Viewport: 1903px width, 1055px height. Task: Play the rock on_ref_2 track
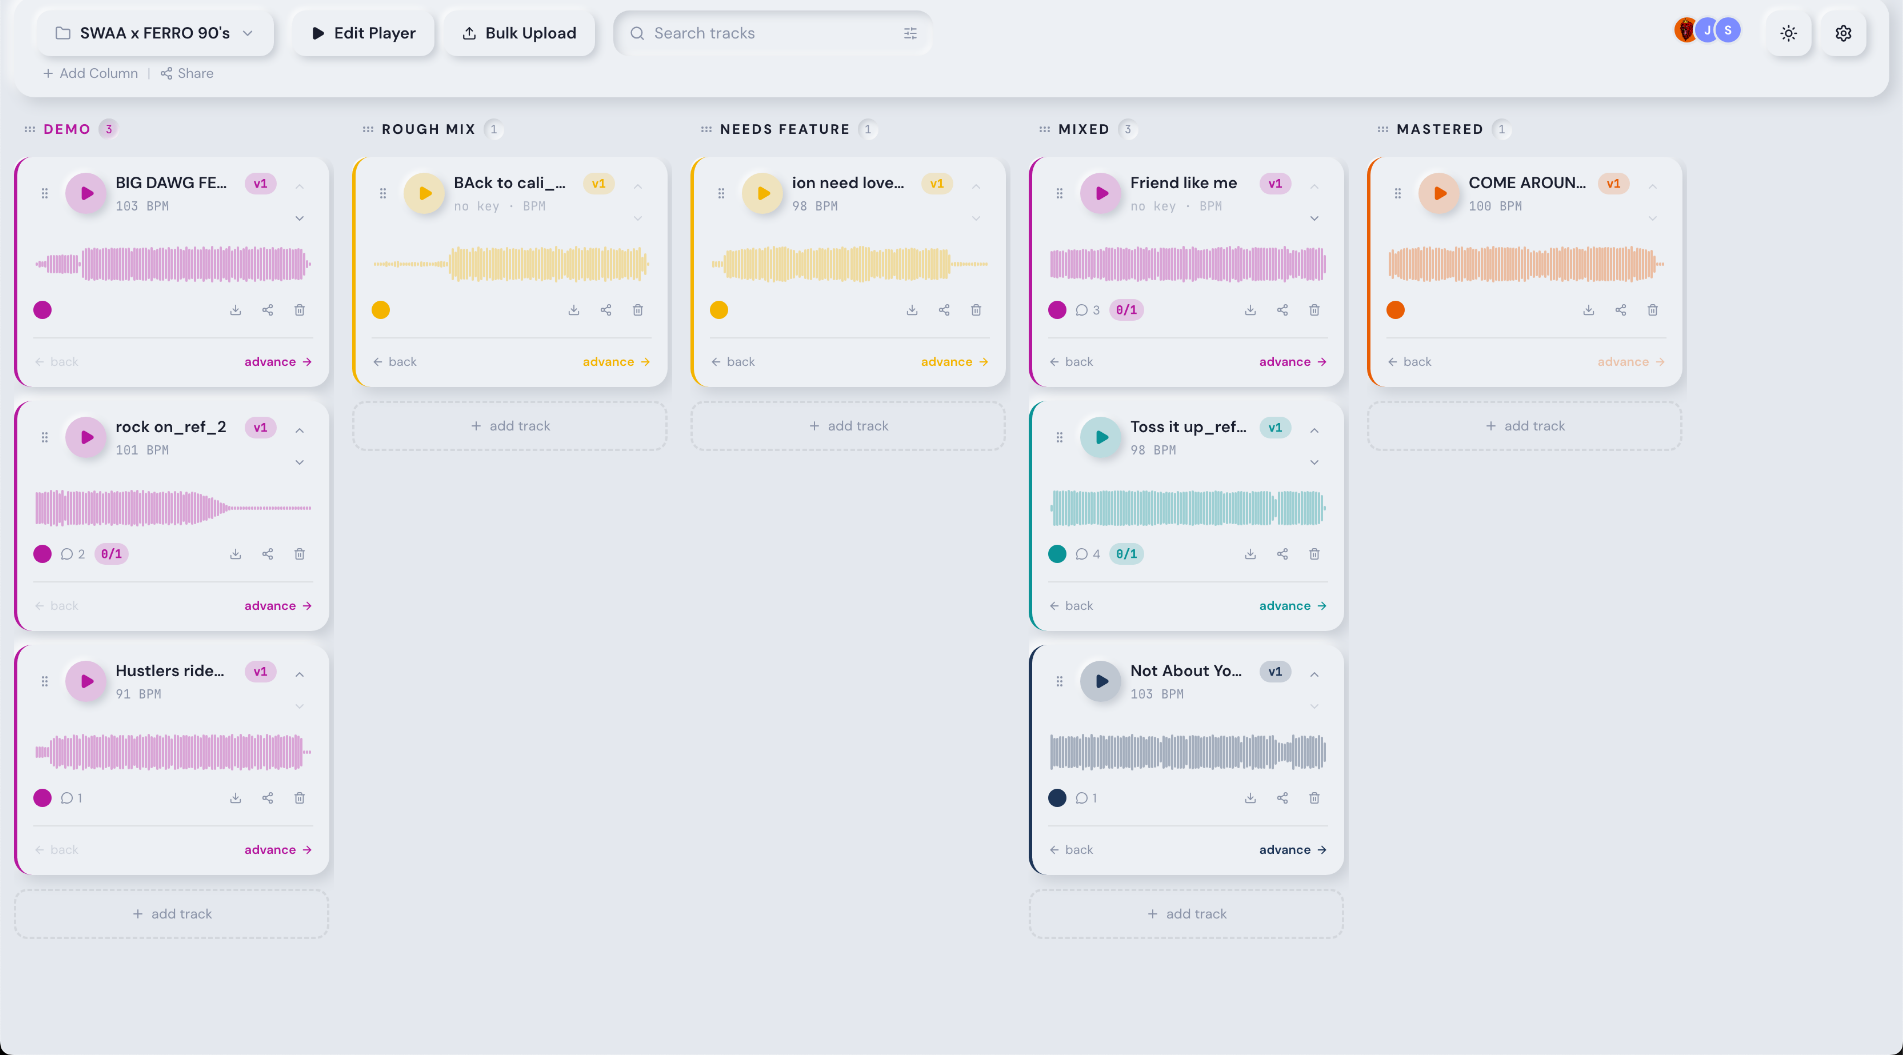click(86, 438)
